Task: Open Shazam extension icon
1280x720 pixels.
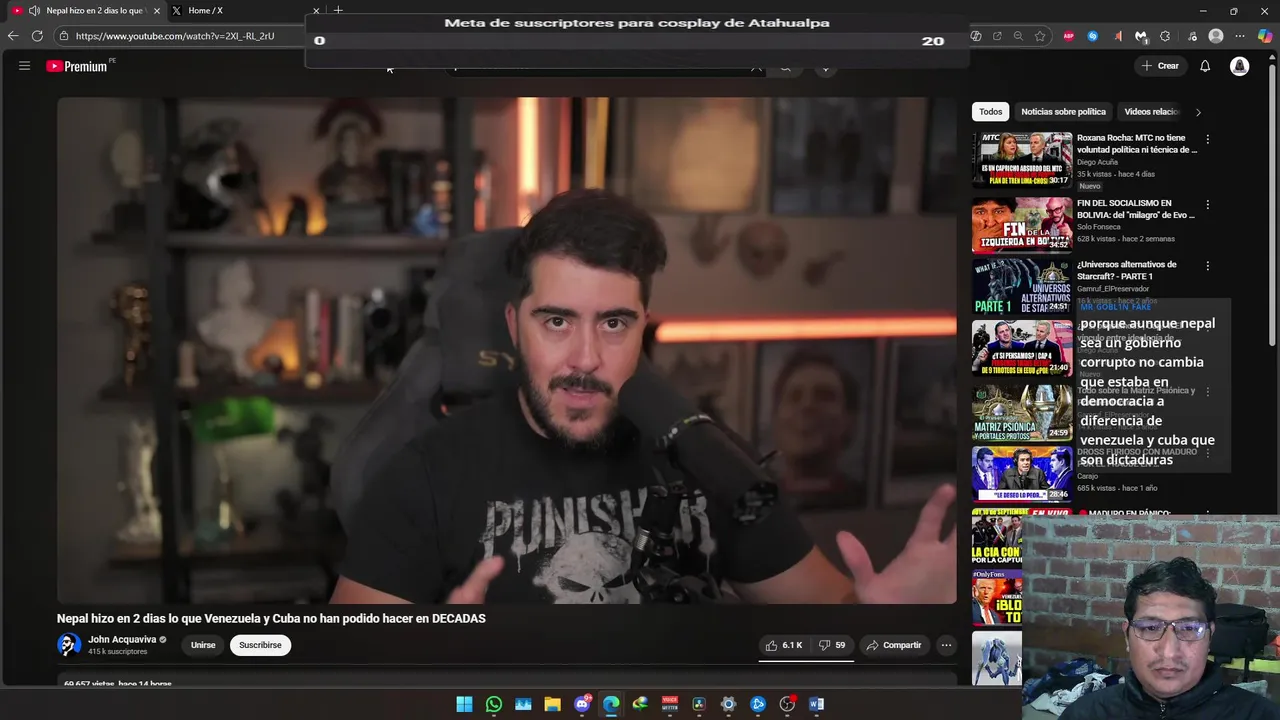Action: (x=1093, y=36)
